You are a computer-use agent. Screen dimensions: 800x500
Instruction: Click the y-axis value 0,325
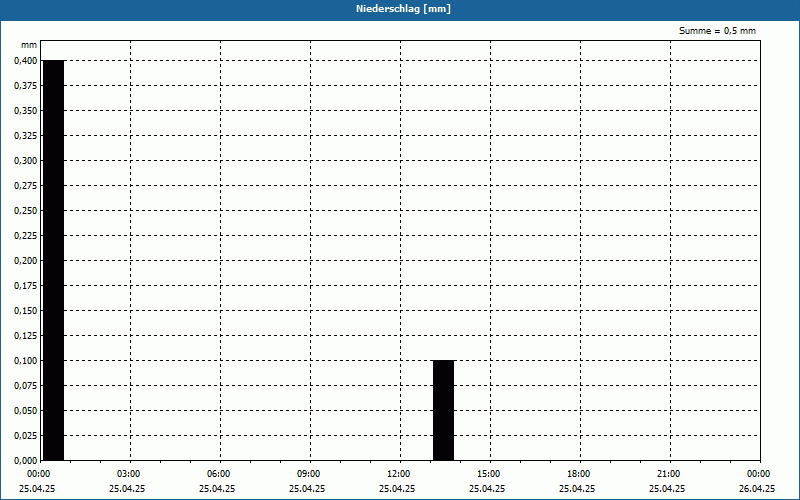pyautogui.click(x=26, y=136)
